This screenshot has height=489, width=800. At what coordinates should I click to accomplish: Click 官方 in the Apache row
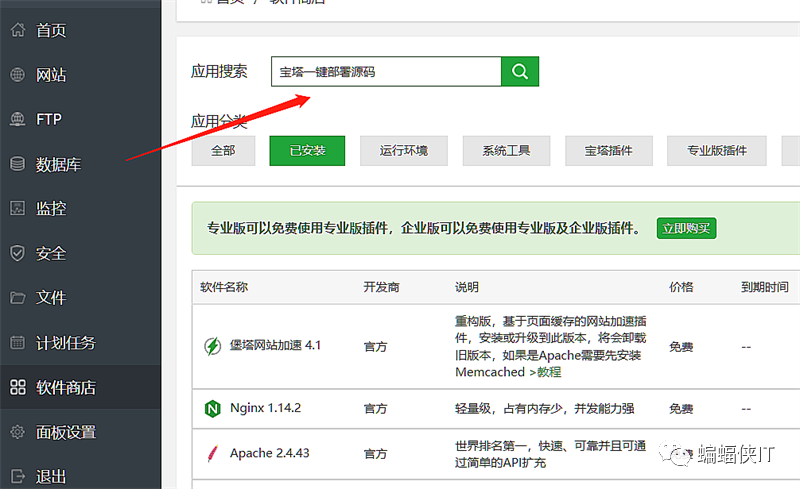point(376,453)
